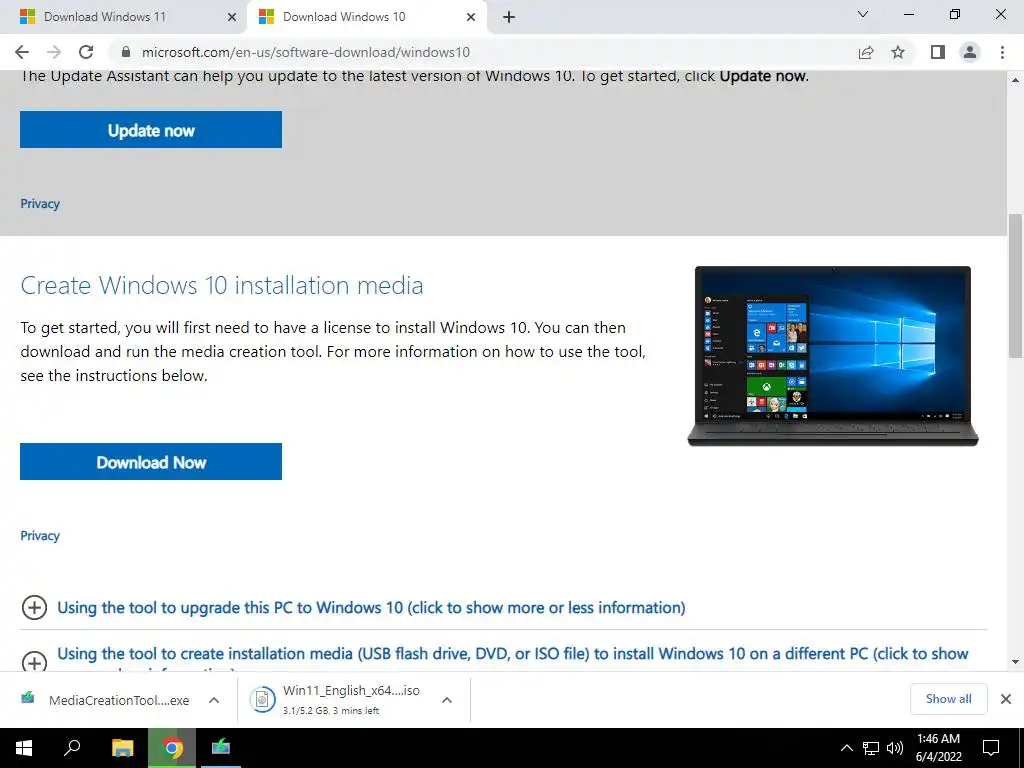
Task: Open the Windows Start menu
Action: pos(24,748)
